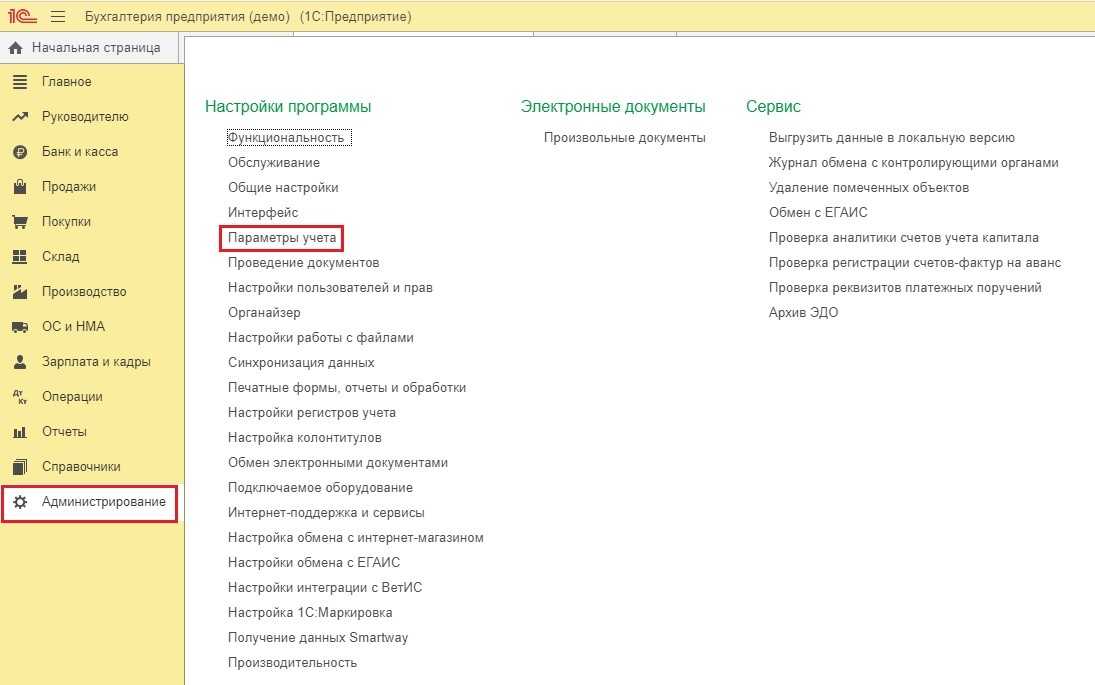Click the Администрирование gear icon
The image size is (1095, 685).
tap(20, 501)
